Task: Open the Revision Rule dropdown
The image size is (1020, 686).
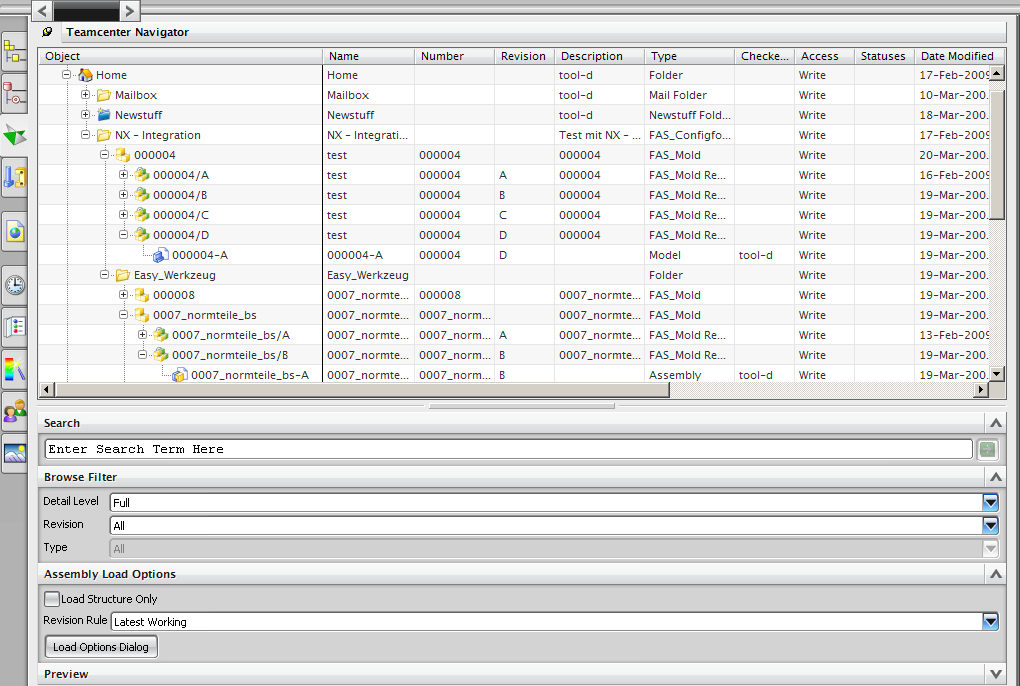Action: (990, 622)
